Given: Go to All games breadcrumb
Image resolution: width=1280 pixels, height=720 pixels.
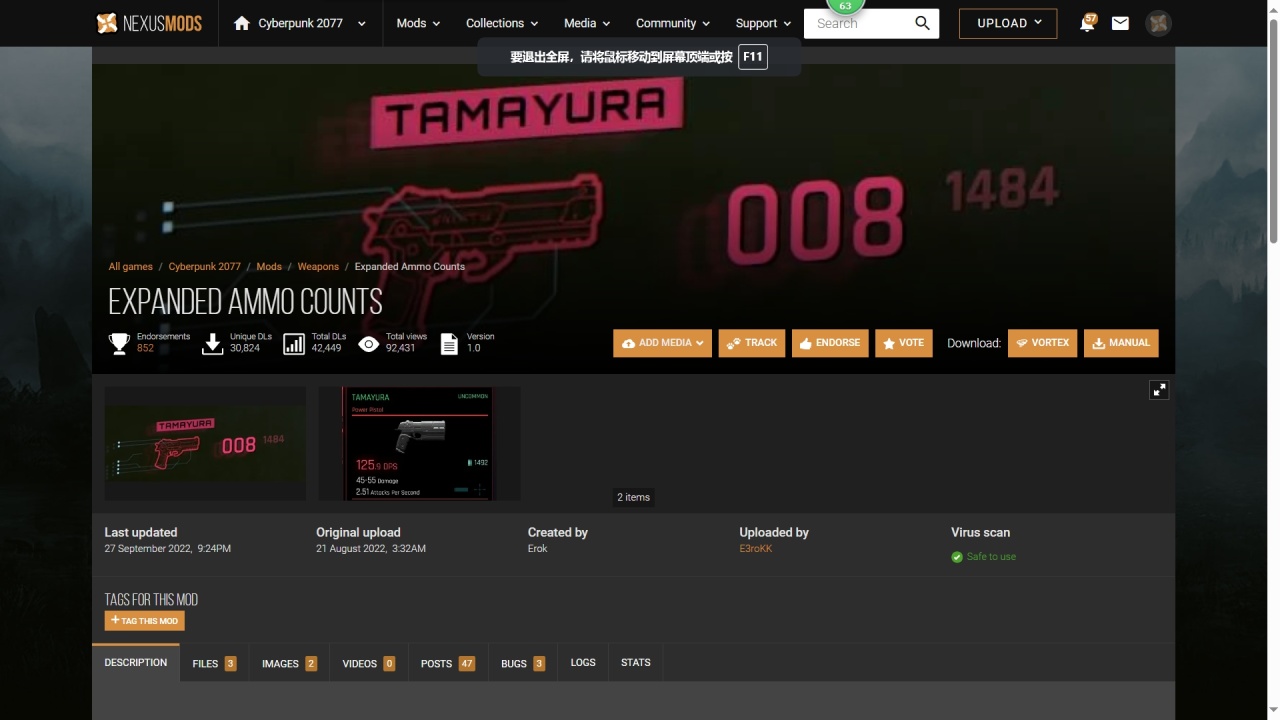Looking at the screenshot, I should (x=131, y=267).
